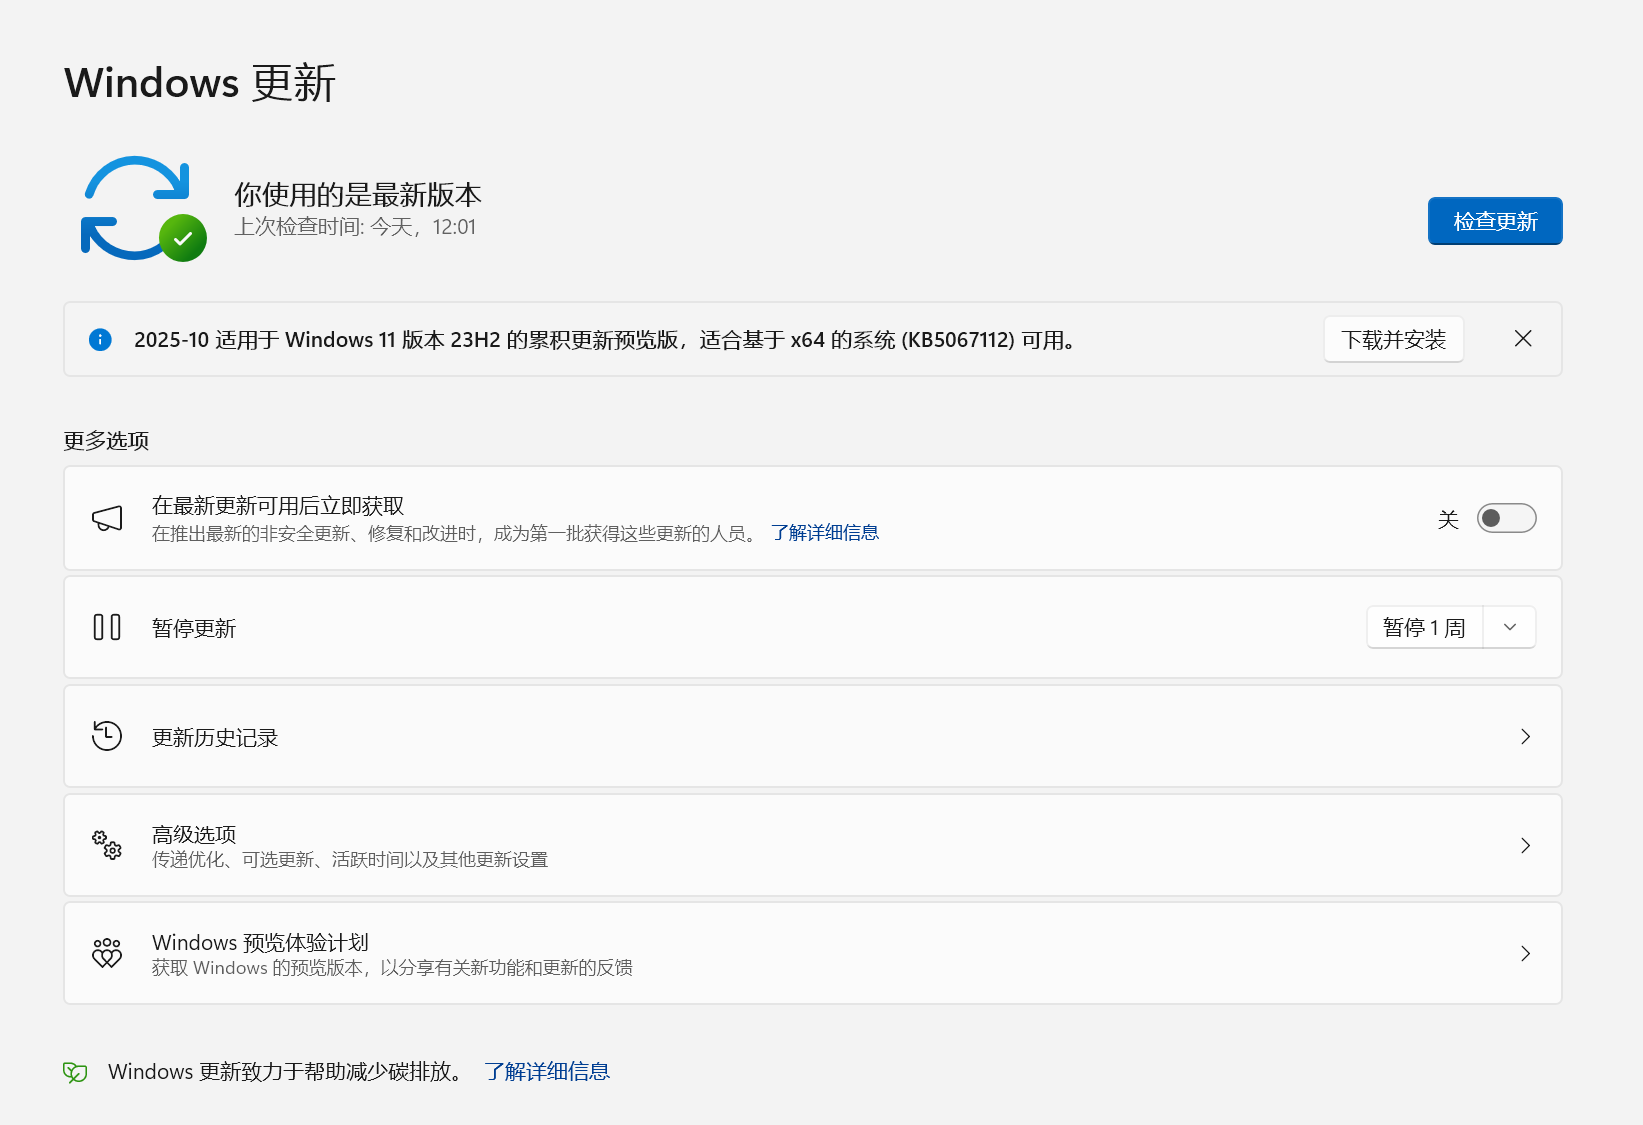The width and height of the screenshot is (1643, 1125).
Task: Click the pause icon beside 暂停更新
Action: tap(107, 627)
